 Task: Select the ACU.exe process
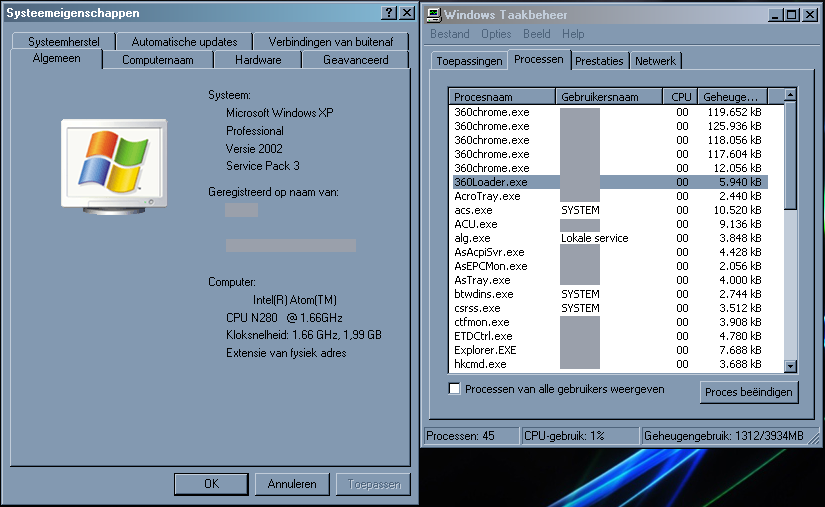pos(609,224)
